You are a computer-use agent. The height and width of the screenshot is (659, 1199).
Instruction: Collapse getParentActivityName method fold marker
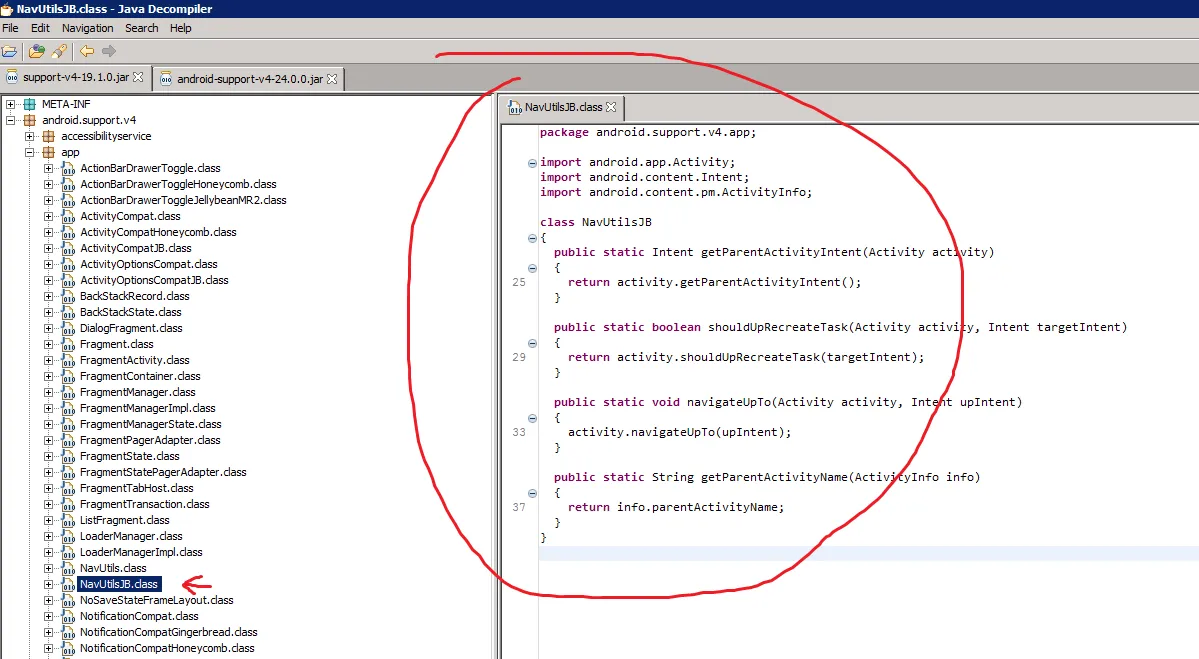[x=532, y=492]
